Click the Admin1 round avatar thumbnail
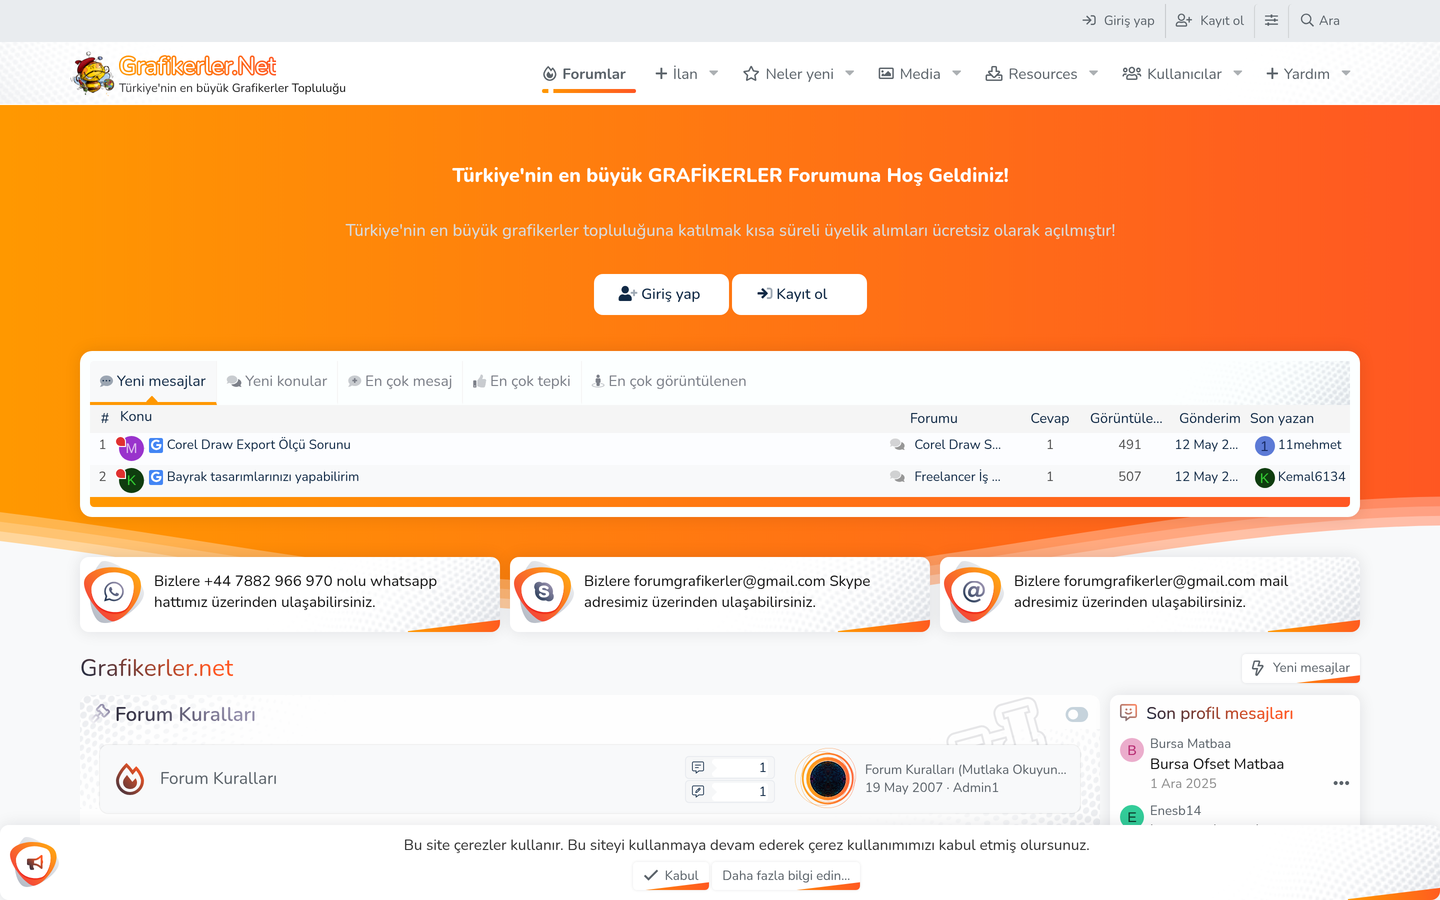This screenshot has width=1440, height=900. tap(827, 778)
